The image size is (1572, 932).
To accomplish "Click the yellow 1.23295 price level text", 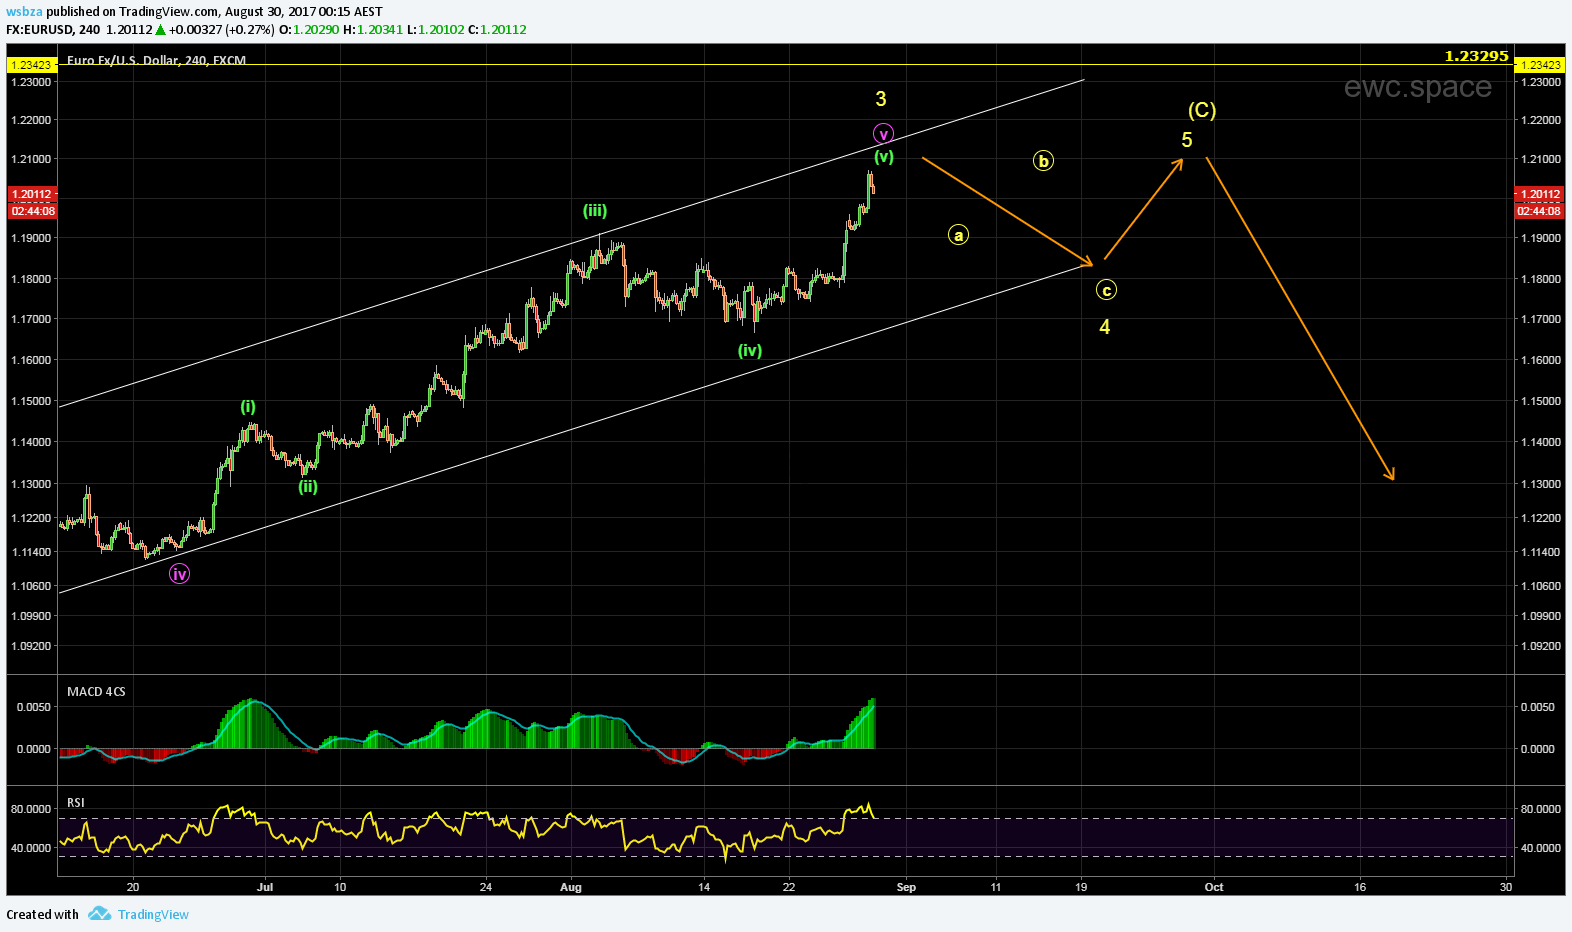I will pos(1476,56).
